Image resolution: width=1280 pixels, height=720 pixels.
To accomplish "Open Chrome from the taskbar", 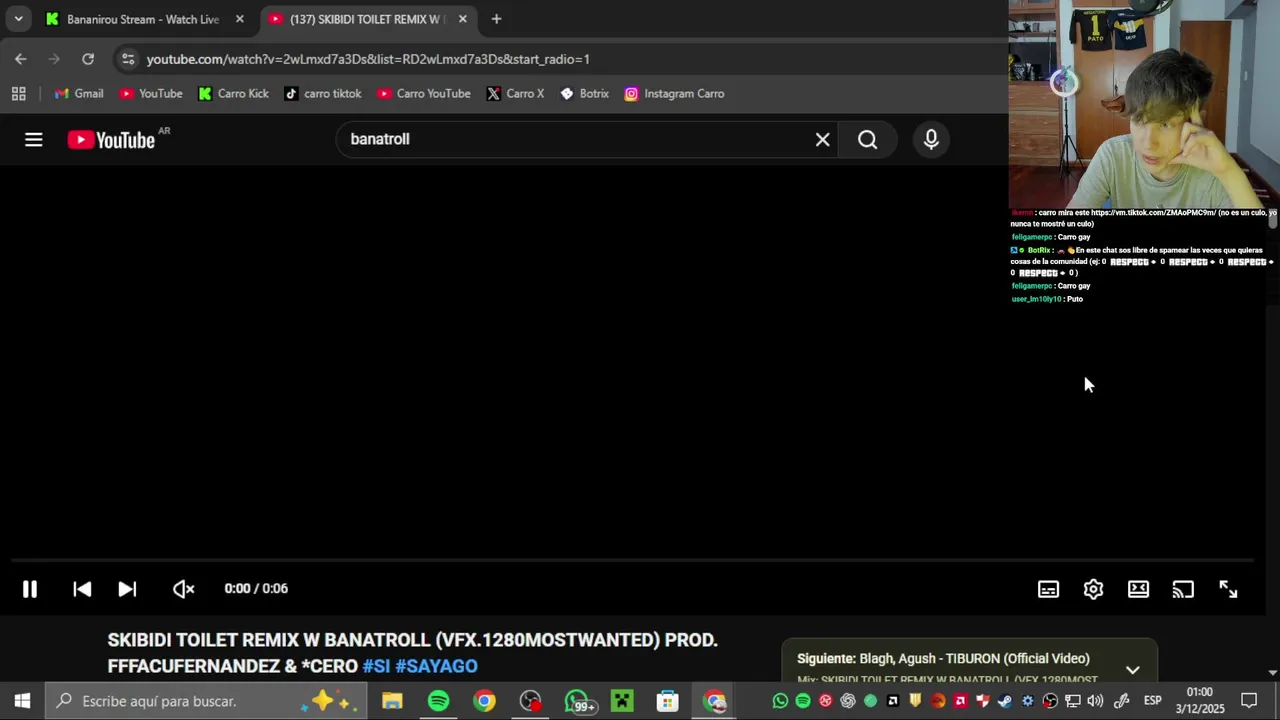I will tap(484, 701).
